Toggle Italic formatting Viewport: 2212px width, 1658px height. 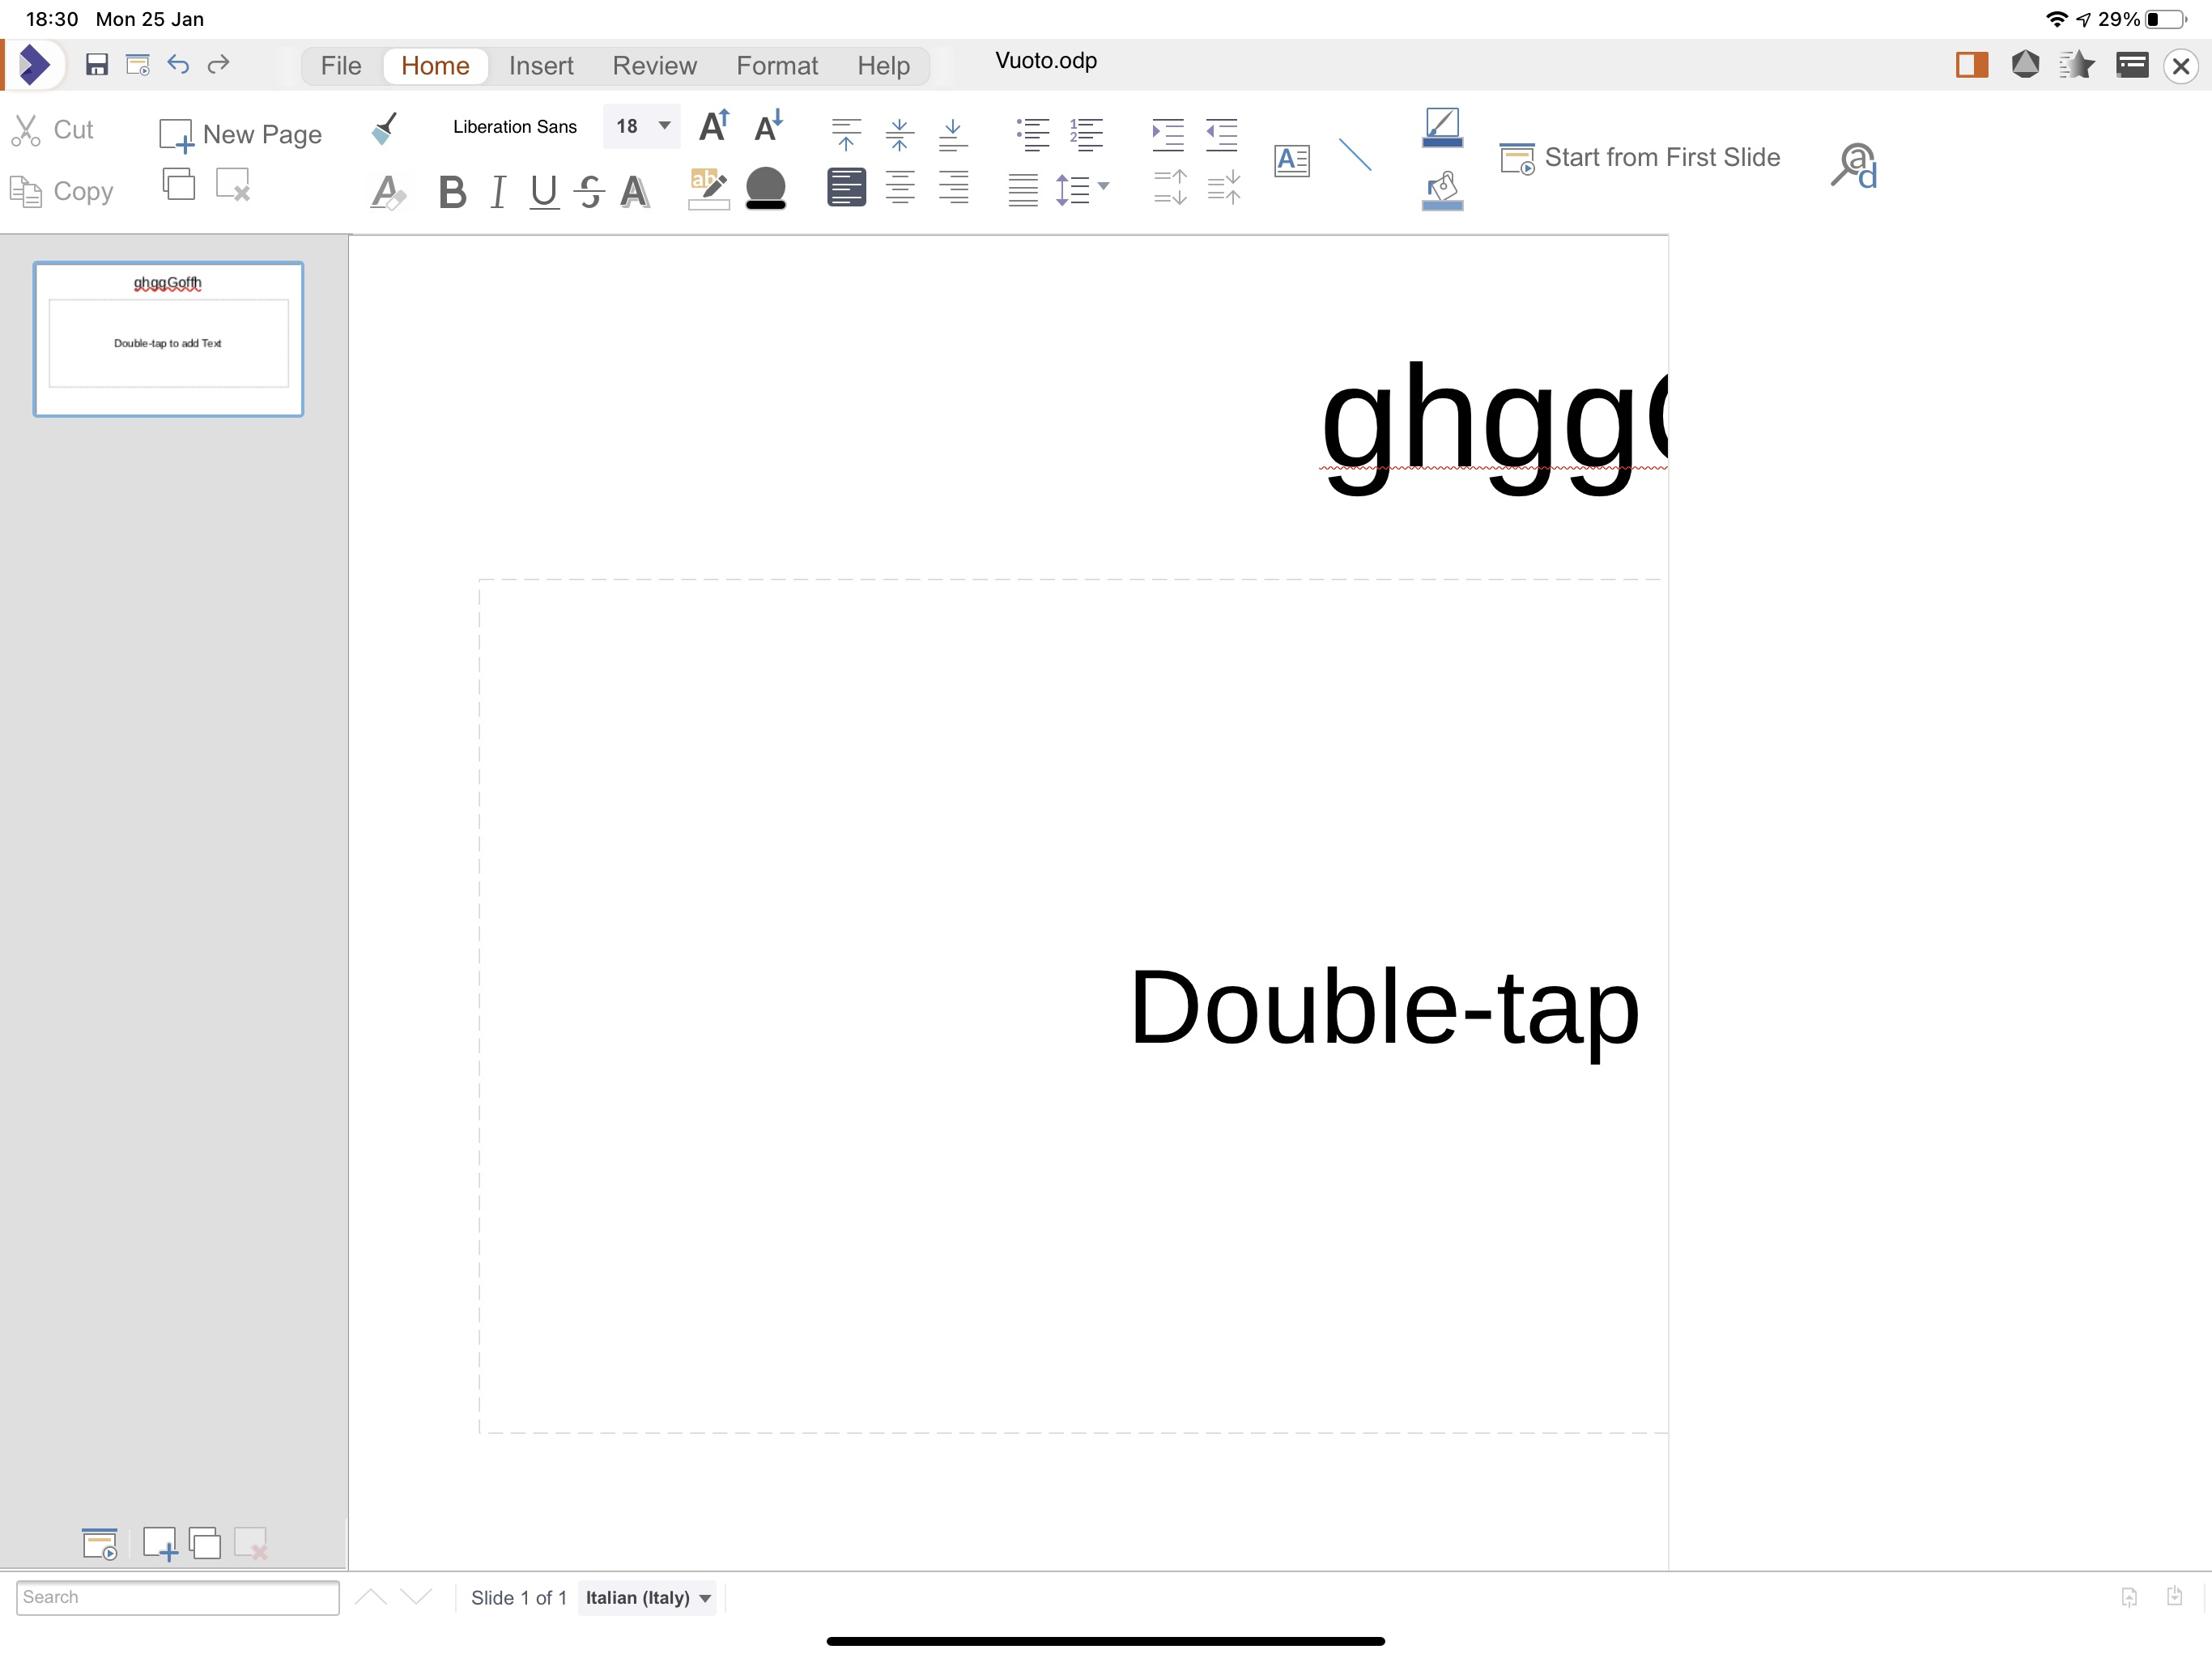pyautogui.click(x=498, y=191)
